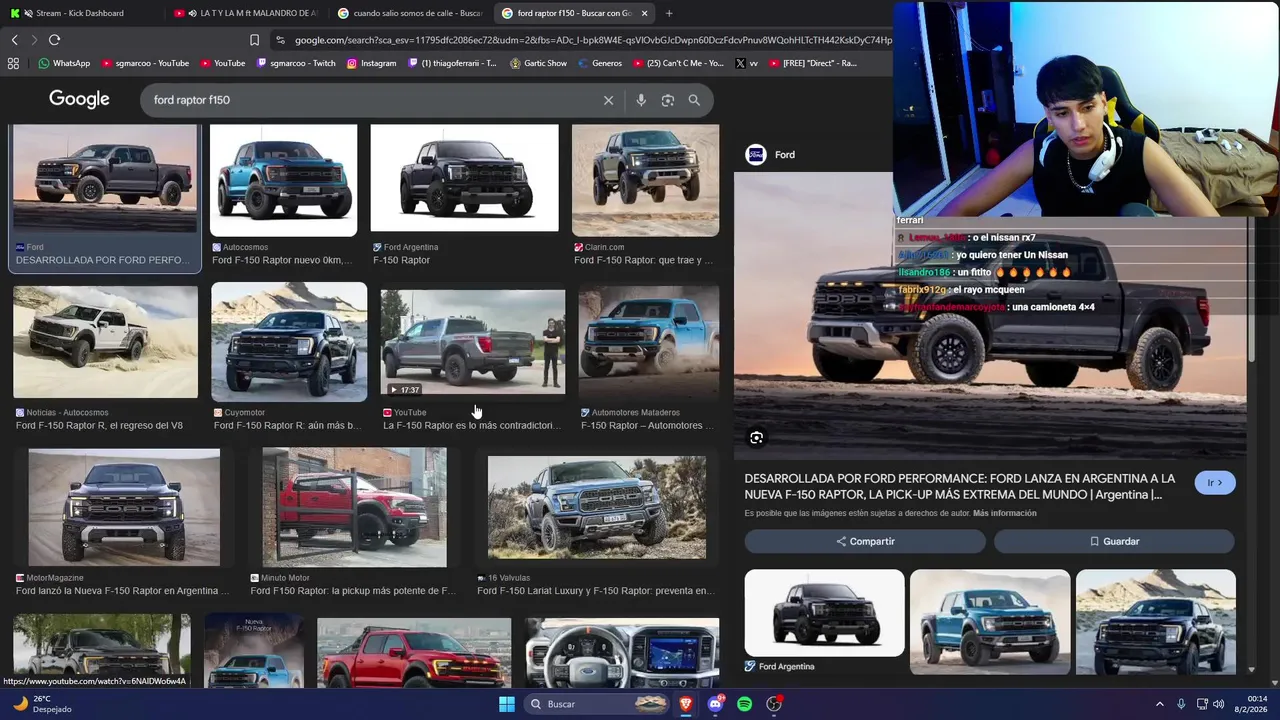Screen dimensions: 1280x720
Task: Open Spotify from the taskbar
Action: [744, 704]
